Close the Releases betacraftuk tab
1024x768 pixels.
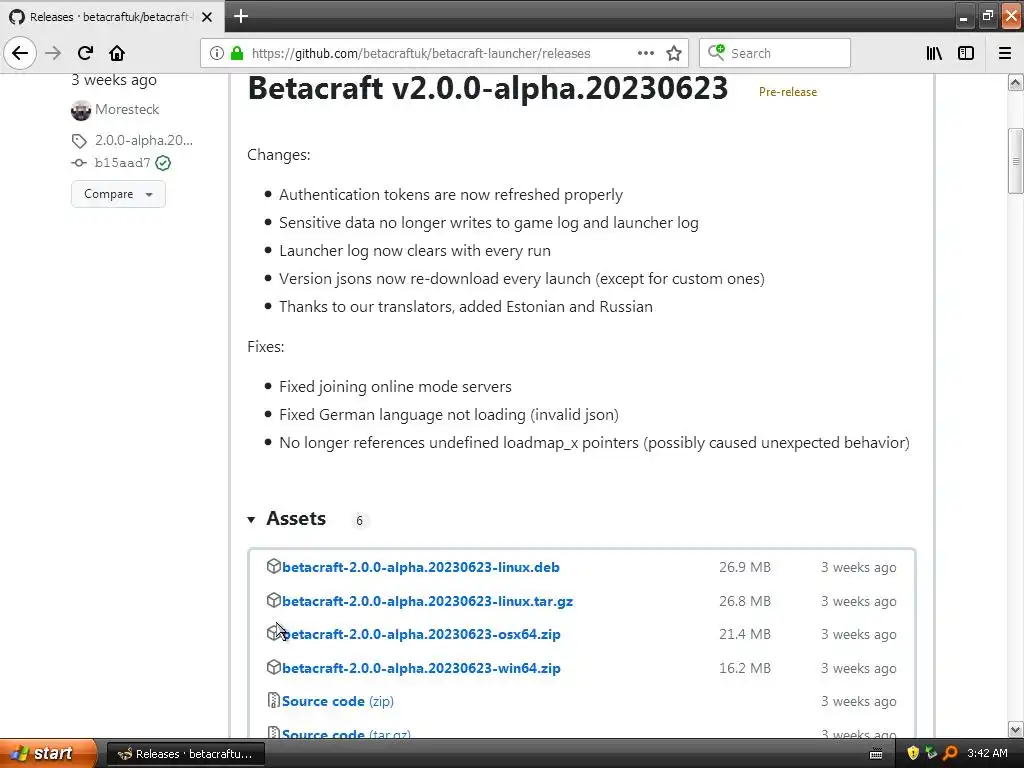tap(207, 17)
